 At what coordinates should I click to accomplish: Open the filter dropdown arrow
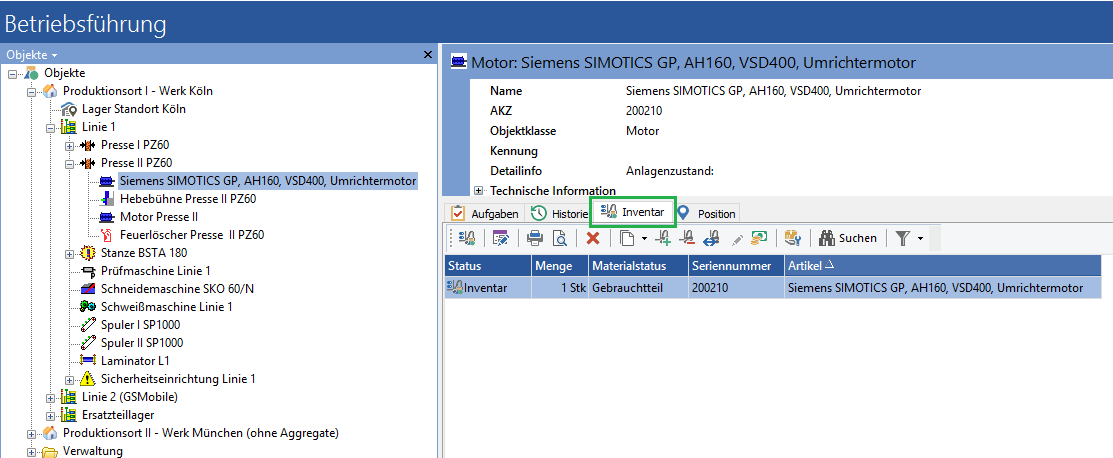click(x=920, y=239)
